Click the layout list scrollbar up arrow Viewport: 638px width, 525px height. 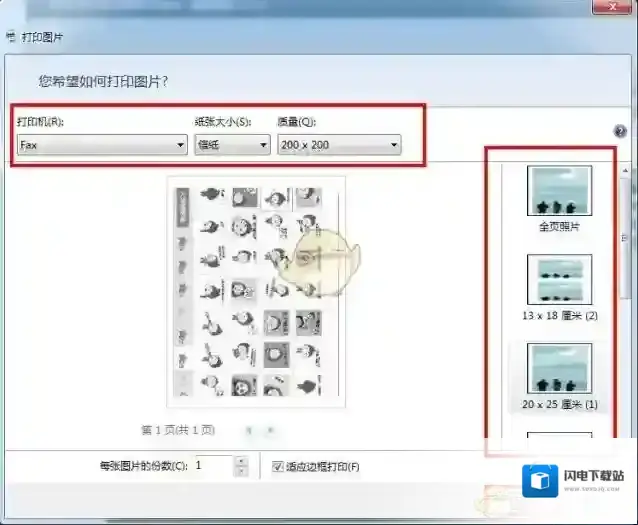(x=625, y=171)
